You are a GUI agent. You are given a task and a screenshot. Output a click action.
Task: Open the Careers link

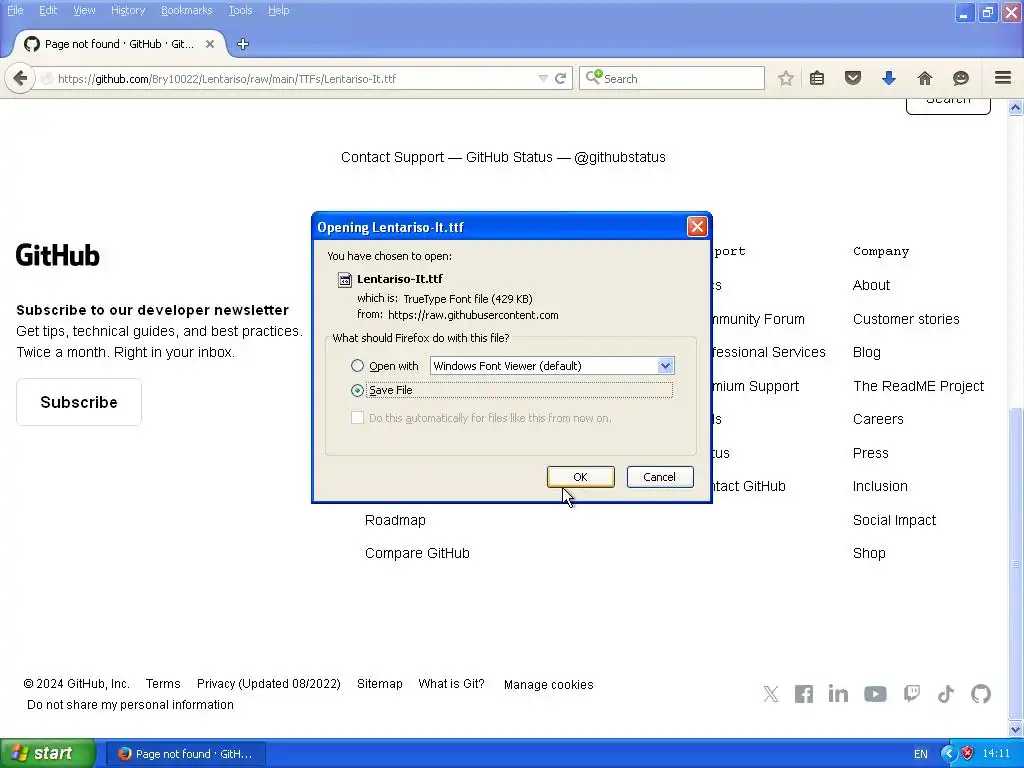878,419
